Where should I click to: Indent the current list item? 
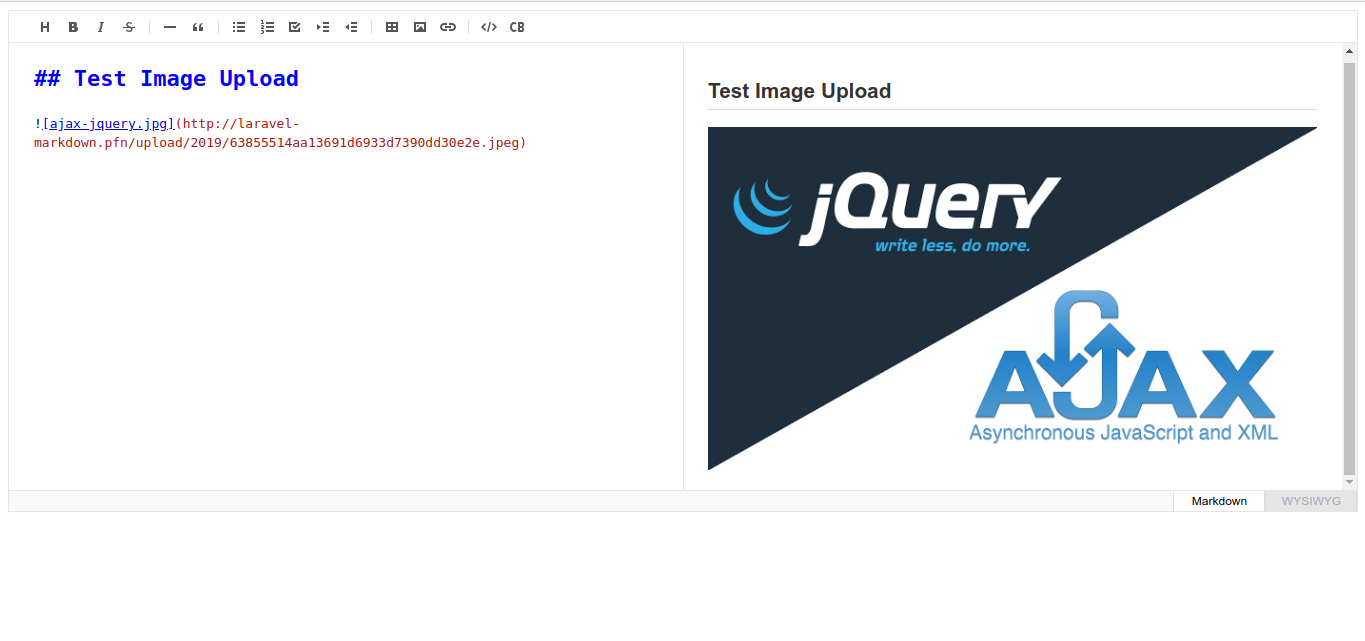tap(323, 27)
